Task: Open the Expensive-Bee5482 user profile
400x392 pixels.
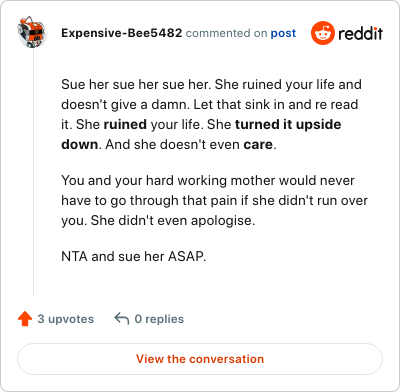Action: tap(122, 33)
